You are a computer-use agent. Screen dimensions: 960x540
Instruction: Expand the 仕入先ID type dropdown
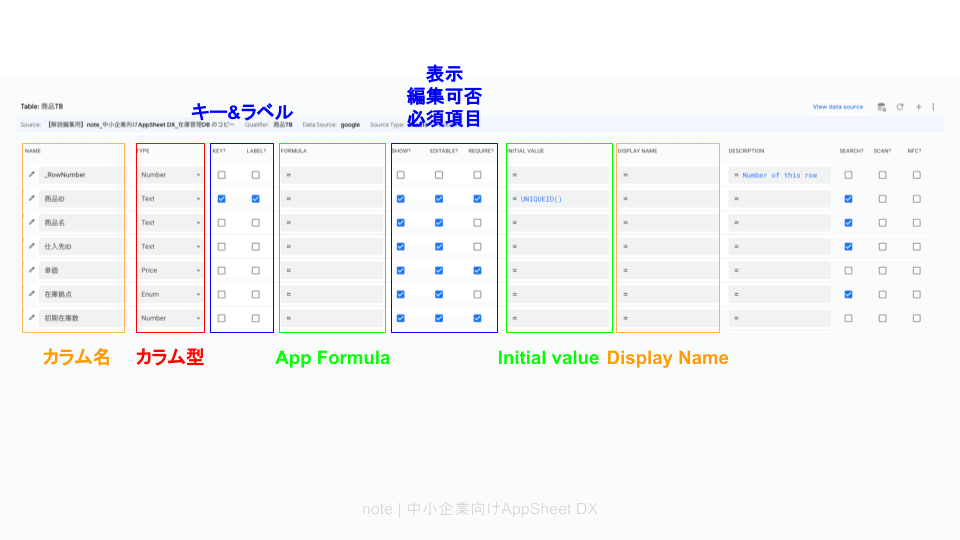click(170, 247)
